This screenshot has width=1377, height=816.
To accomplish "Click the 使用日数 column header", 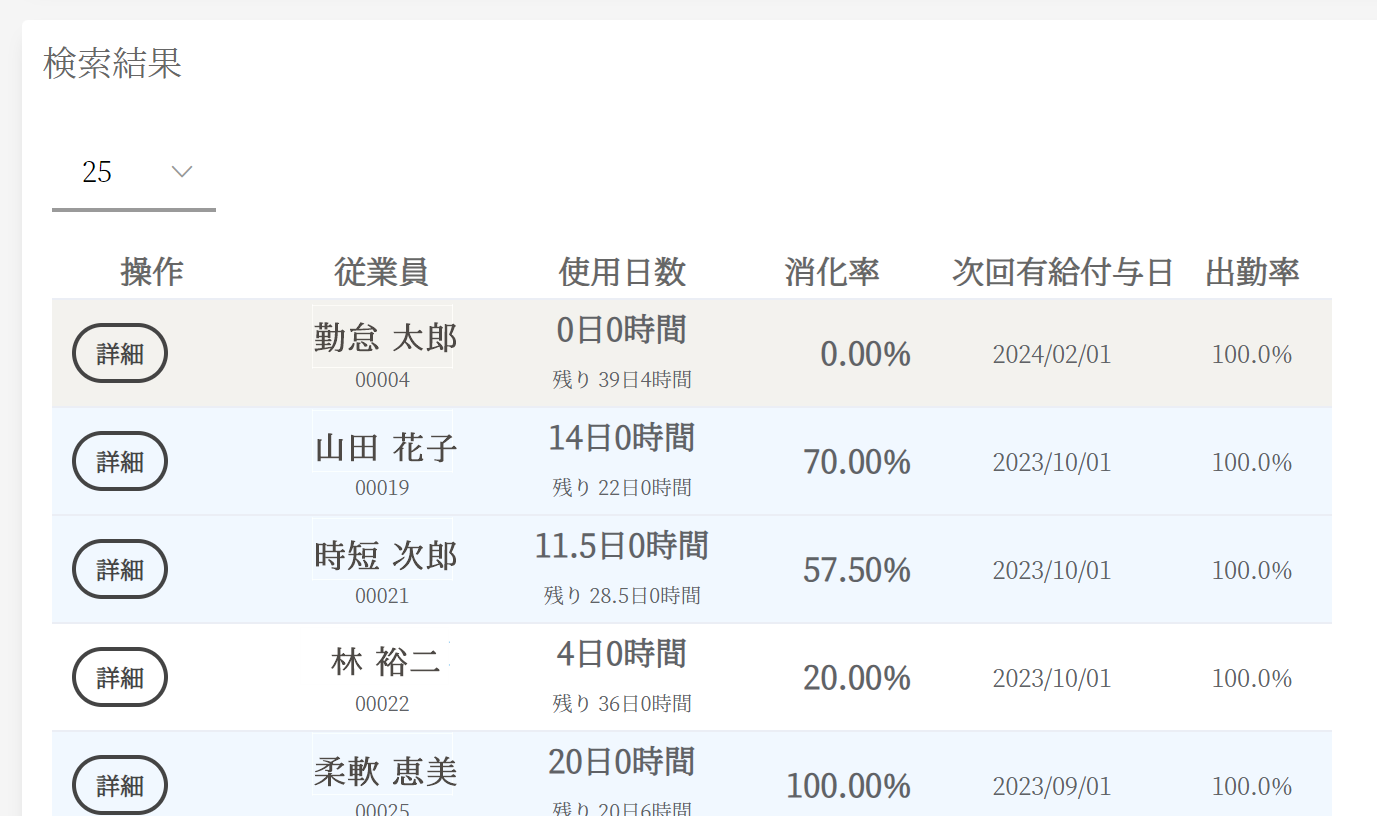I will tap(622, 272).
